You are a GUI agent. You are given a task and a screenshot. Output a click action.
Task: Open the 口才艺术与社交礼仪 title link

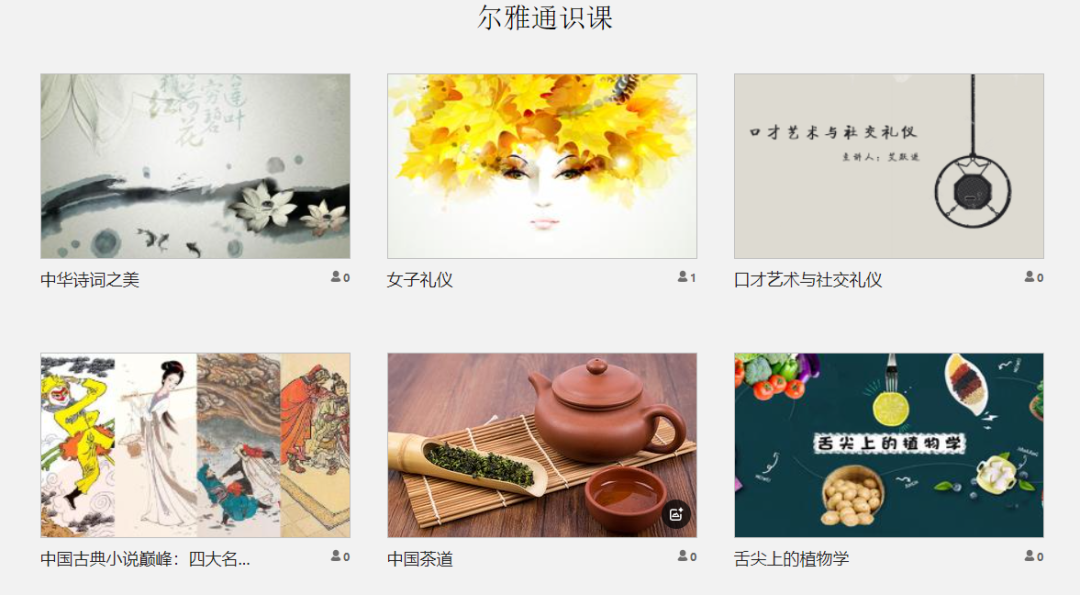coord(808,280)
